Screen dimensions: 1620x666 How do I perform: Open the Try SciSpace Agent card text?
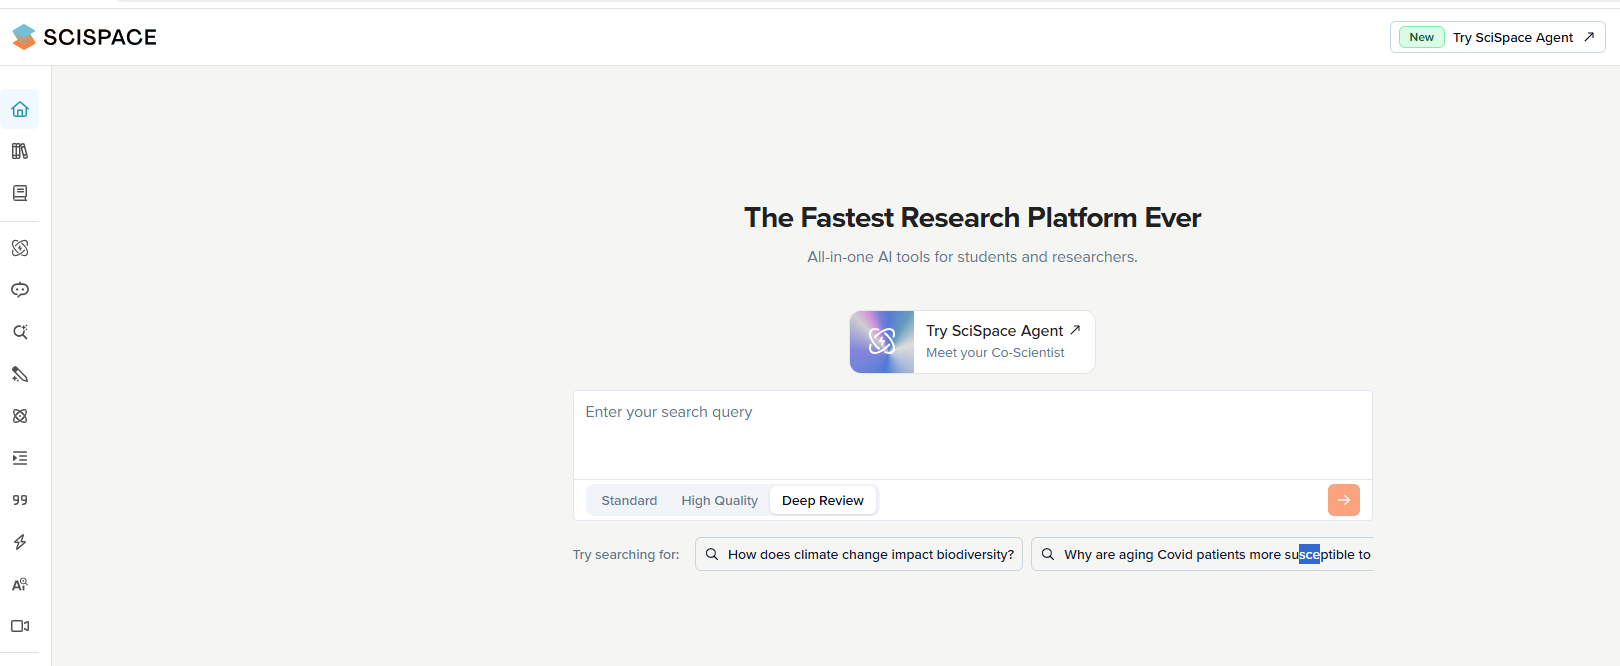coord(995,331)
